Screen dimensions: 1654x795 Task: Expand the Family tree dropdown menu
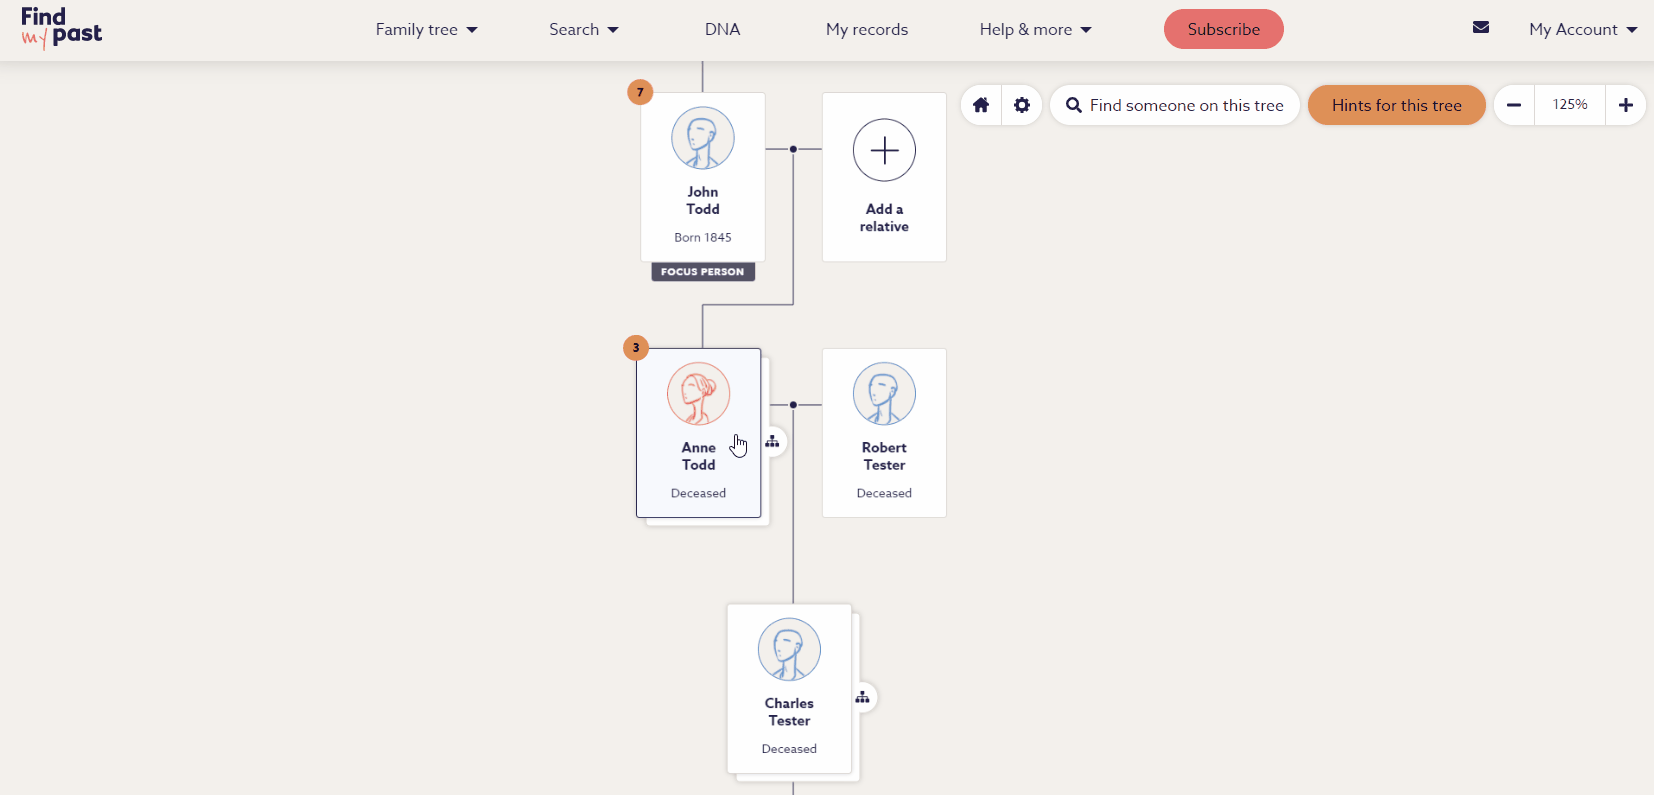pos(426,30)
